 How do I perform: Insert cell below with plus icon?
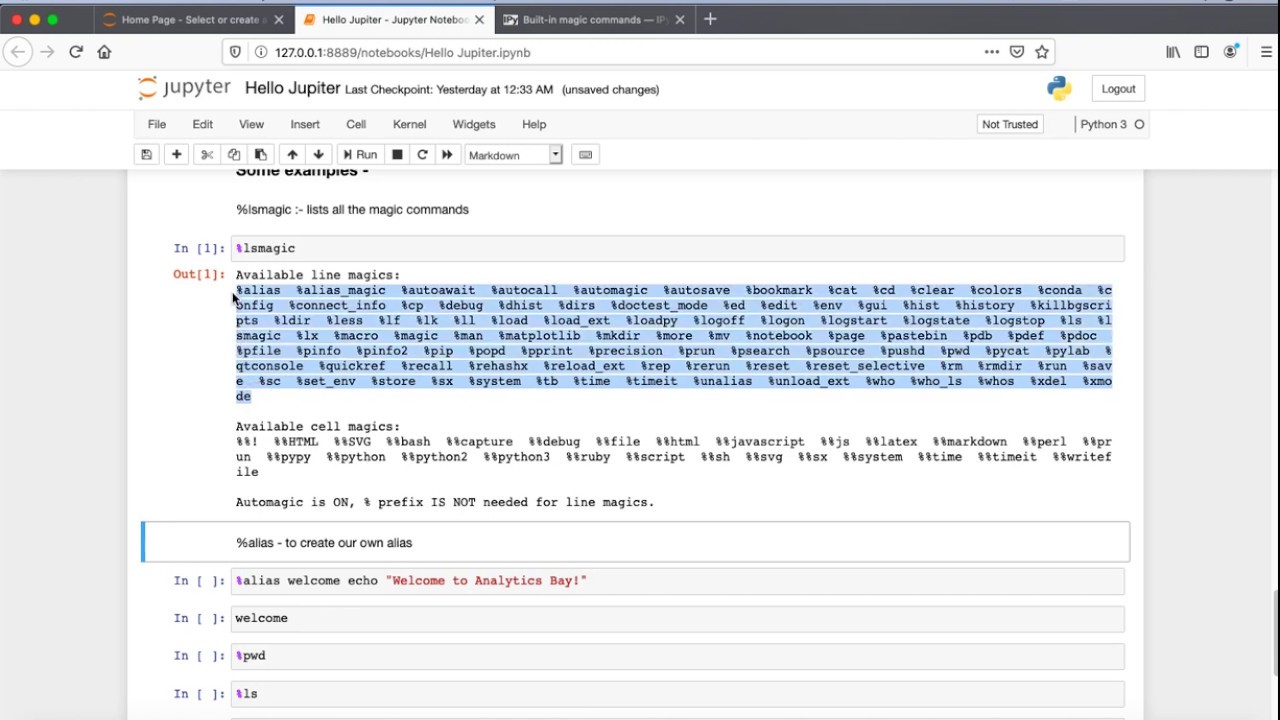[x=176, y=155]
